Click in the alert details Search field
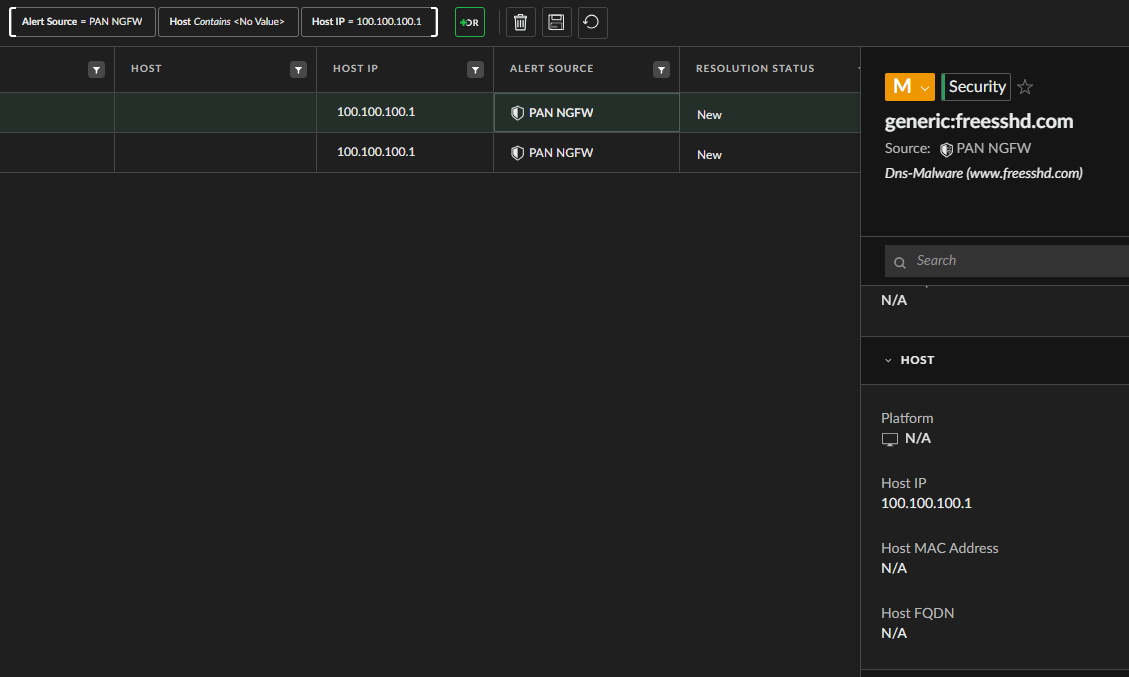1129x677 pixels. [x=1010, y=261]
